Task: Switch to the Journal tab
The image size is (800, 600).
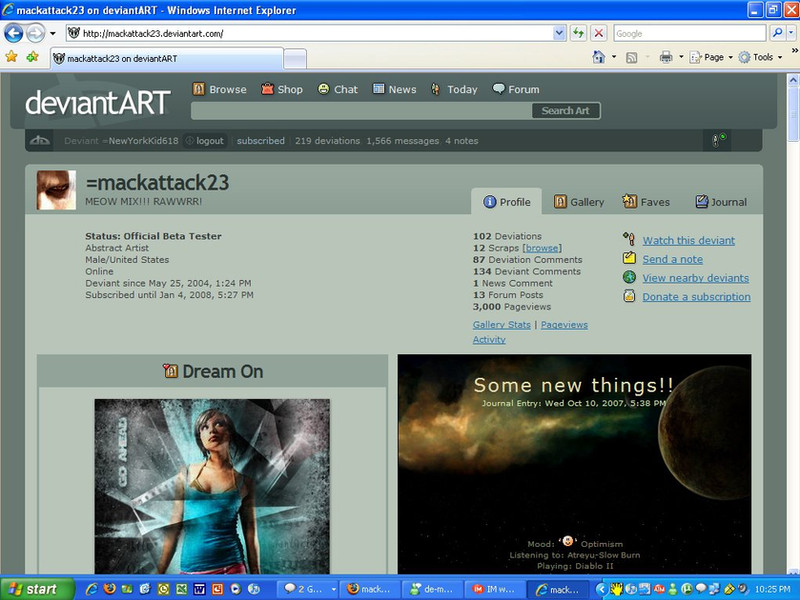Action: (721, 202)
